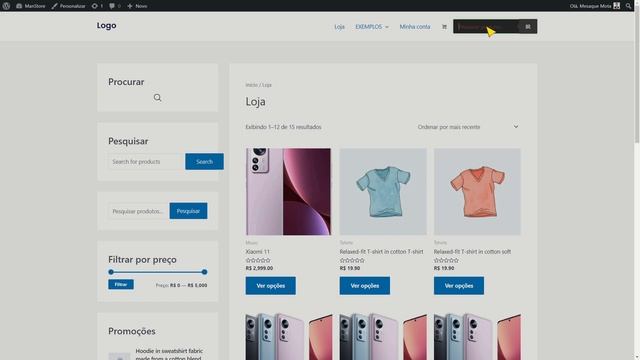The height and width of the screenshot is (360, 640).
Task: Click the star rating under cotton soft
Action: pyautogui.click(x=446, y=260)
